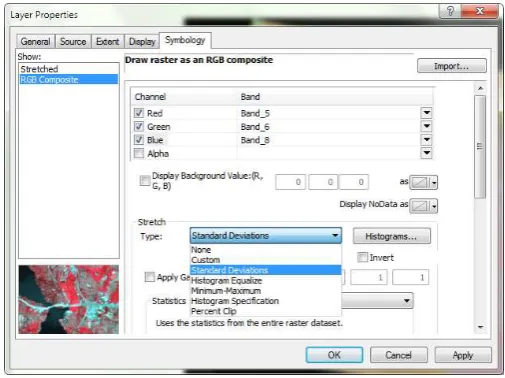Open the Alpha channel band dropdown
505x378 pixels.
[x=426, y=153]
